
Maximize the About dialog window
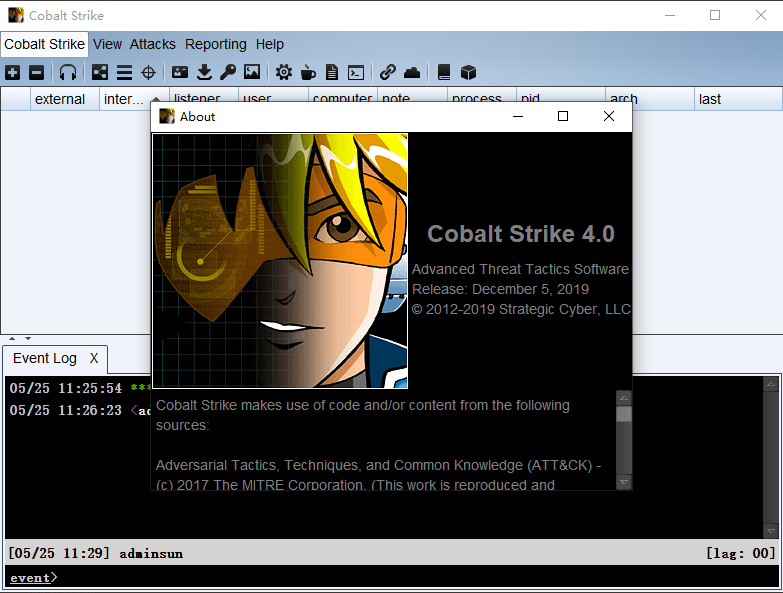tap(563, 116)
